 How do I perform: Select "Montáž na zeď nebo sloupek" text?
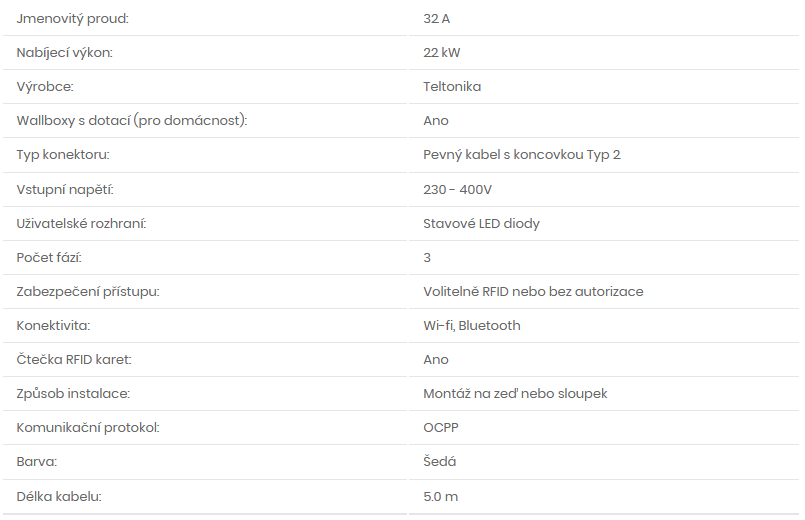tap(515, 394)
